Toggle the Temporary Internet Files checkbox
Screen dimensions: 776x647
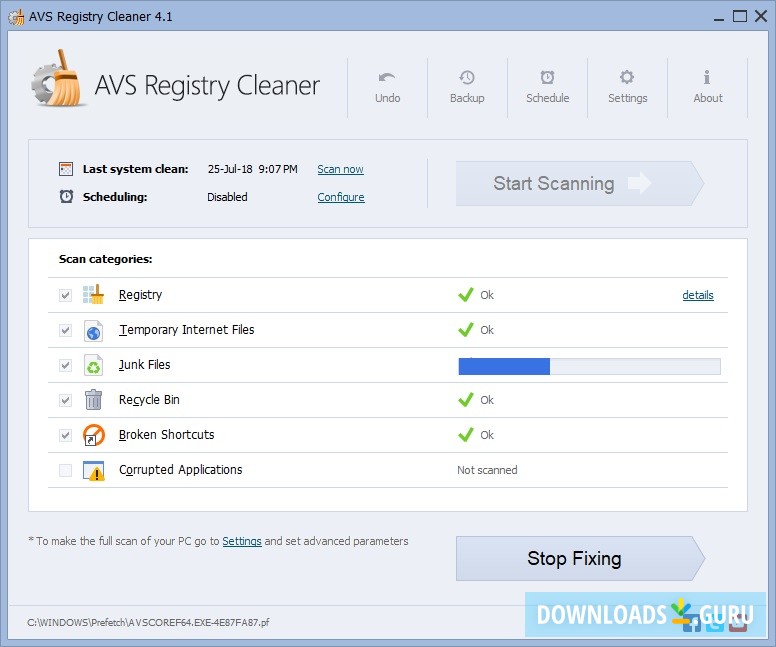coord(65,330)
